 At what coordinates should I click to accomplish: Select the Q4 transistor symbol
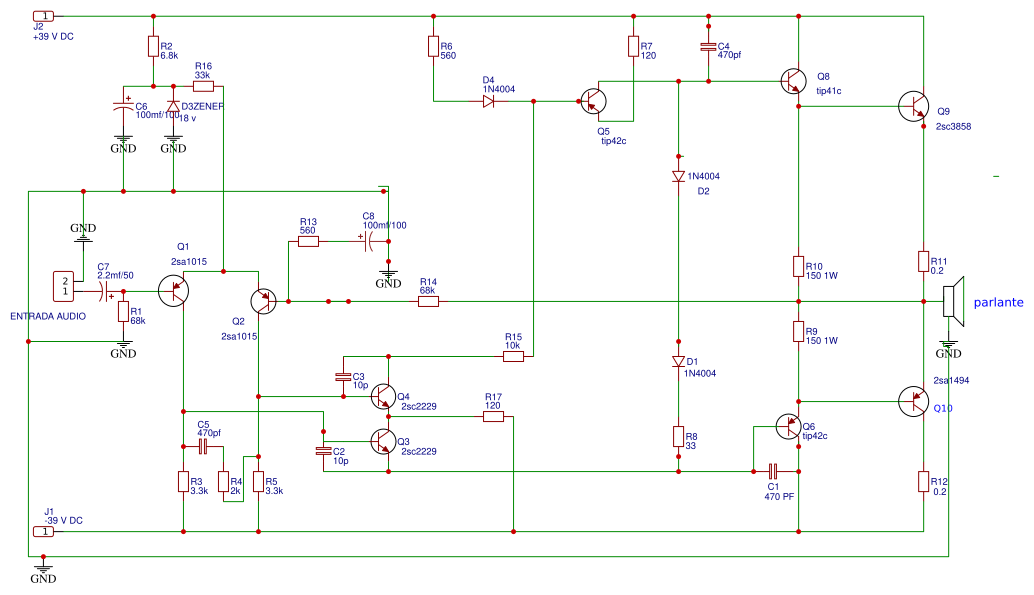point(383,396)
